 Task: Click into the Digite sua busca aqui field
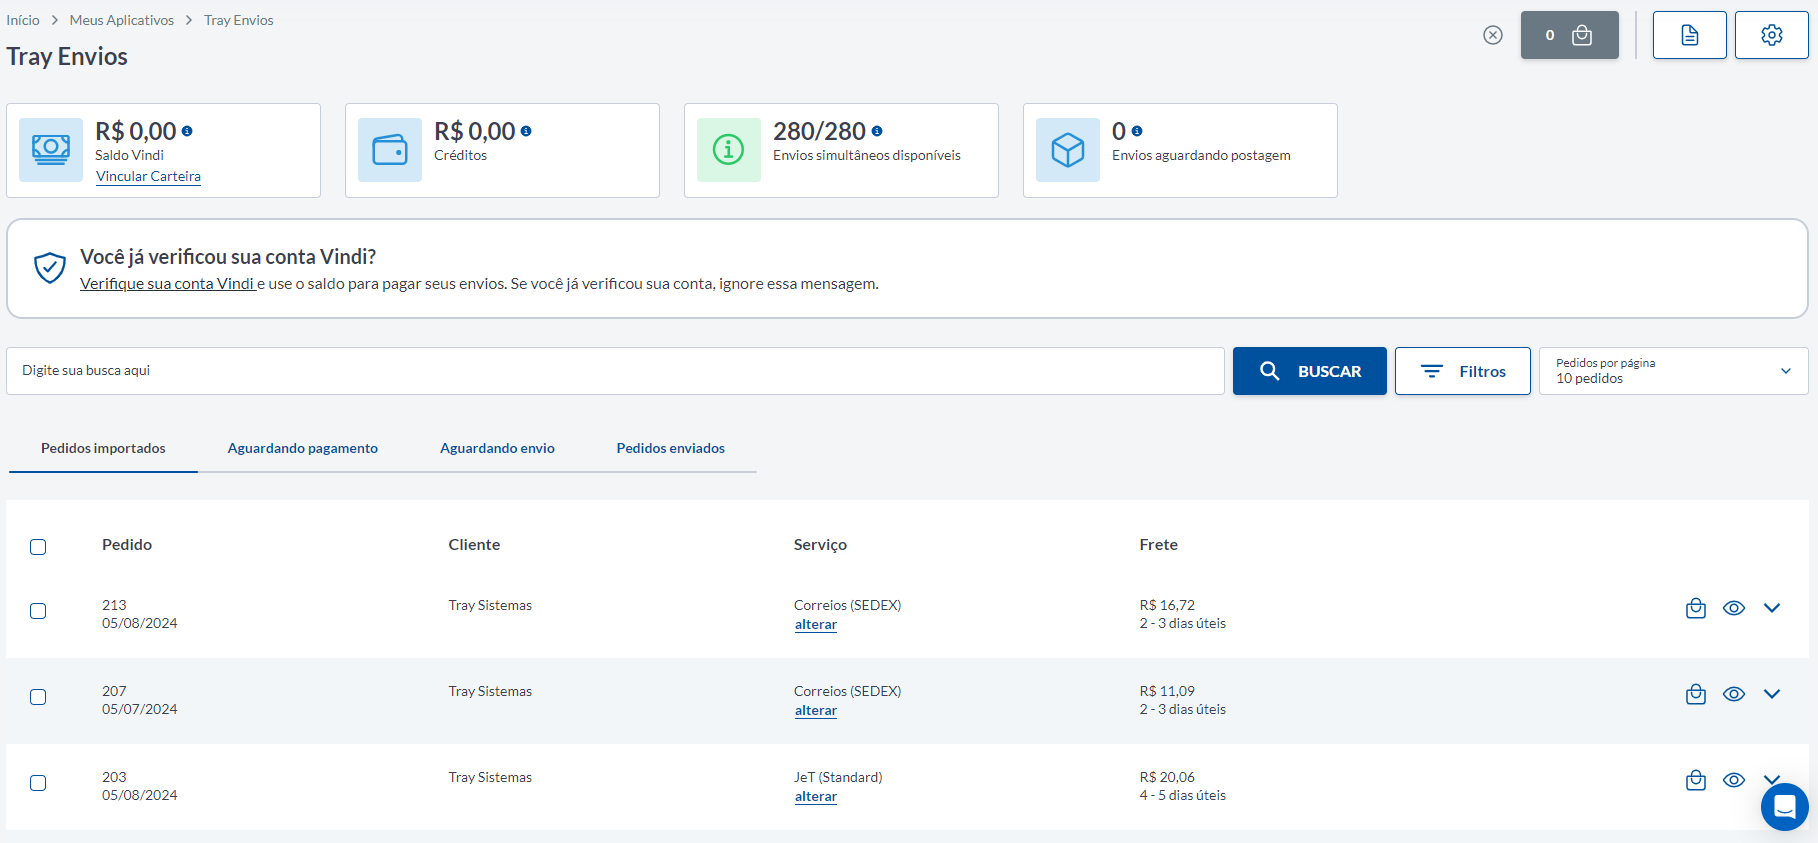615,371
